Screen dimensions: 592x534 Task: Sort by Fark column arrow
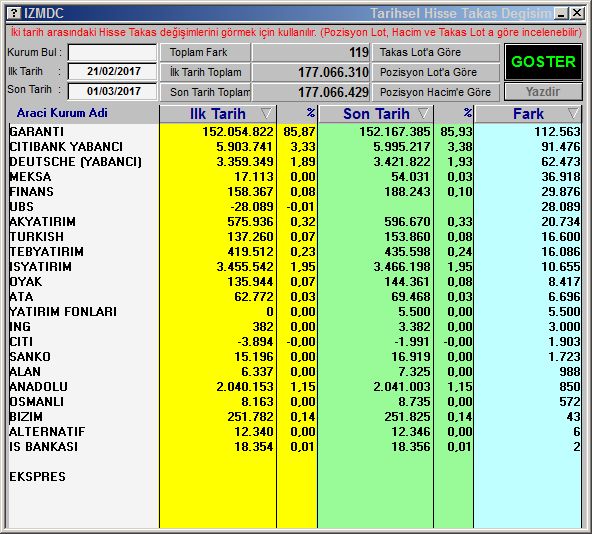pos(573,113)
